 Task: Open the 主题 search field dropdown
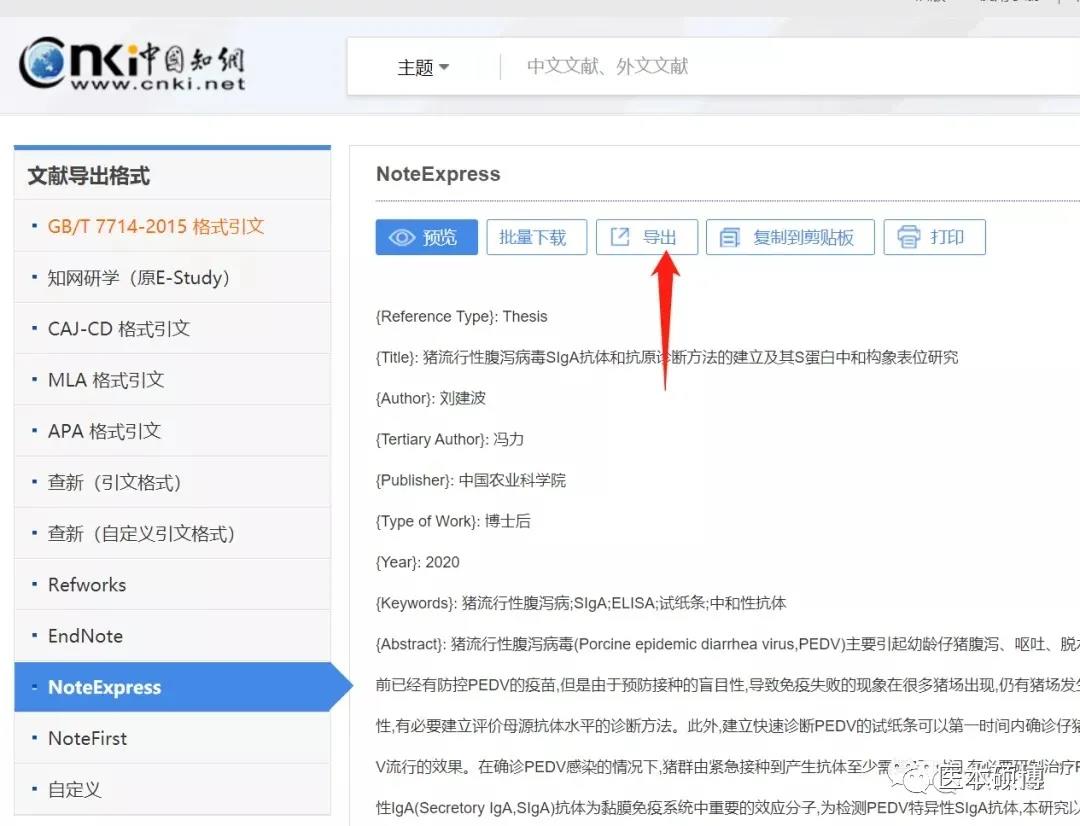(x=423, y=67)
